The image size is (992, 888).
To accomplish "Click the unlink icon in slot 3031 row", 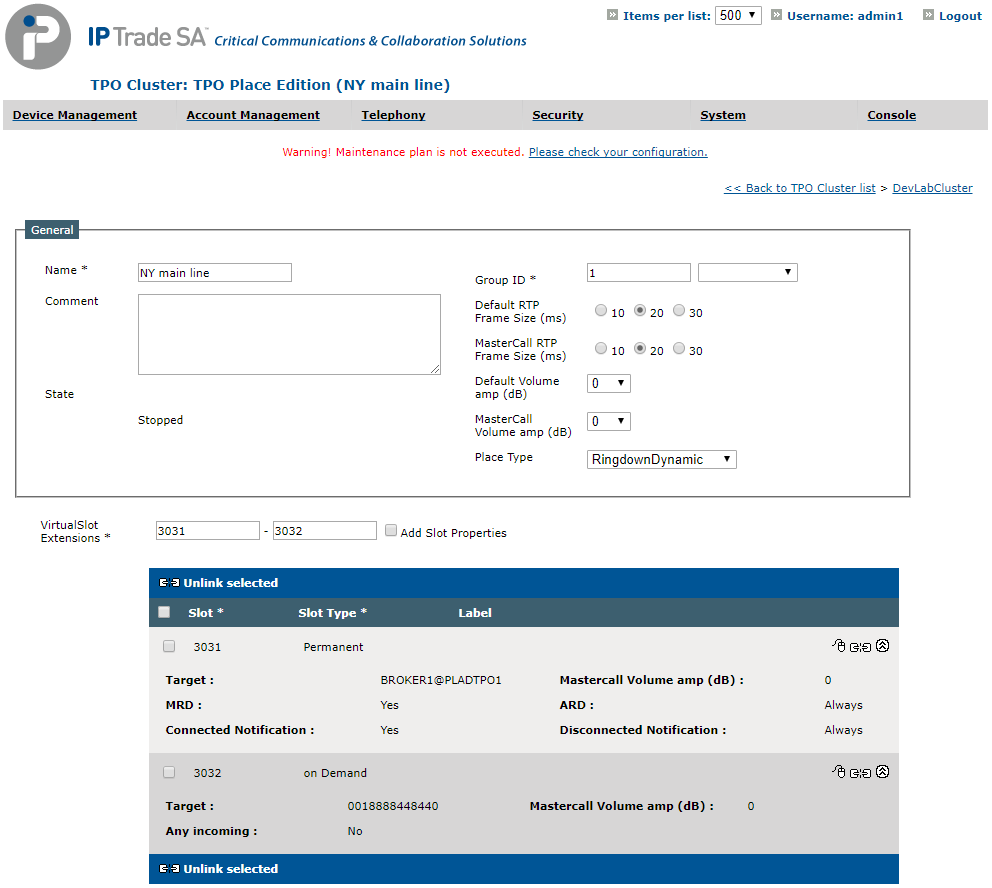I will [860, 647].
